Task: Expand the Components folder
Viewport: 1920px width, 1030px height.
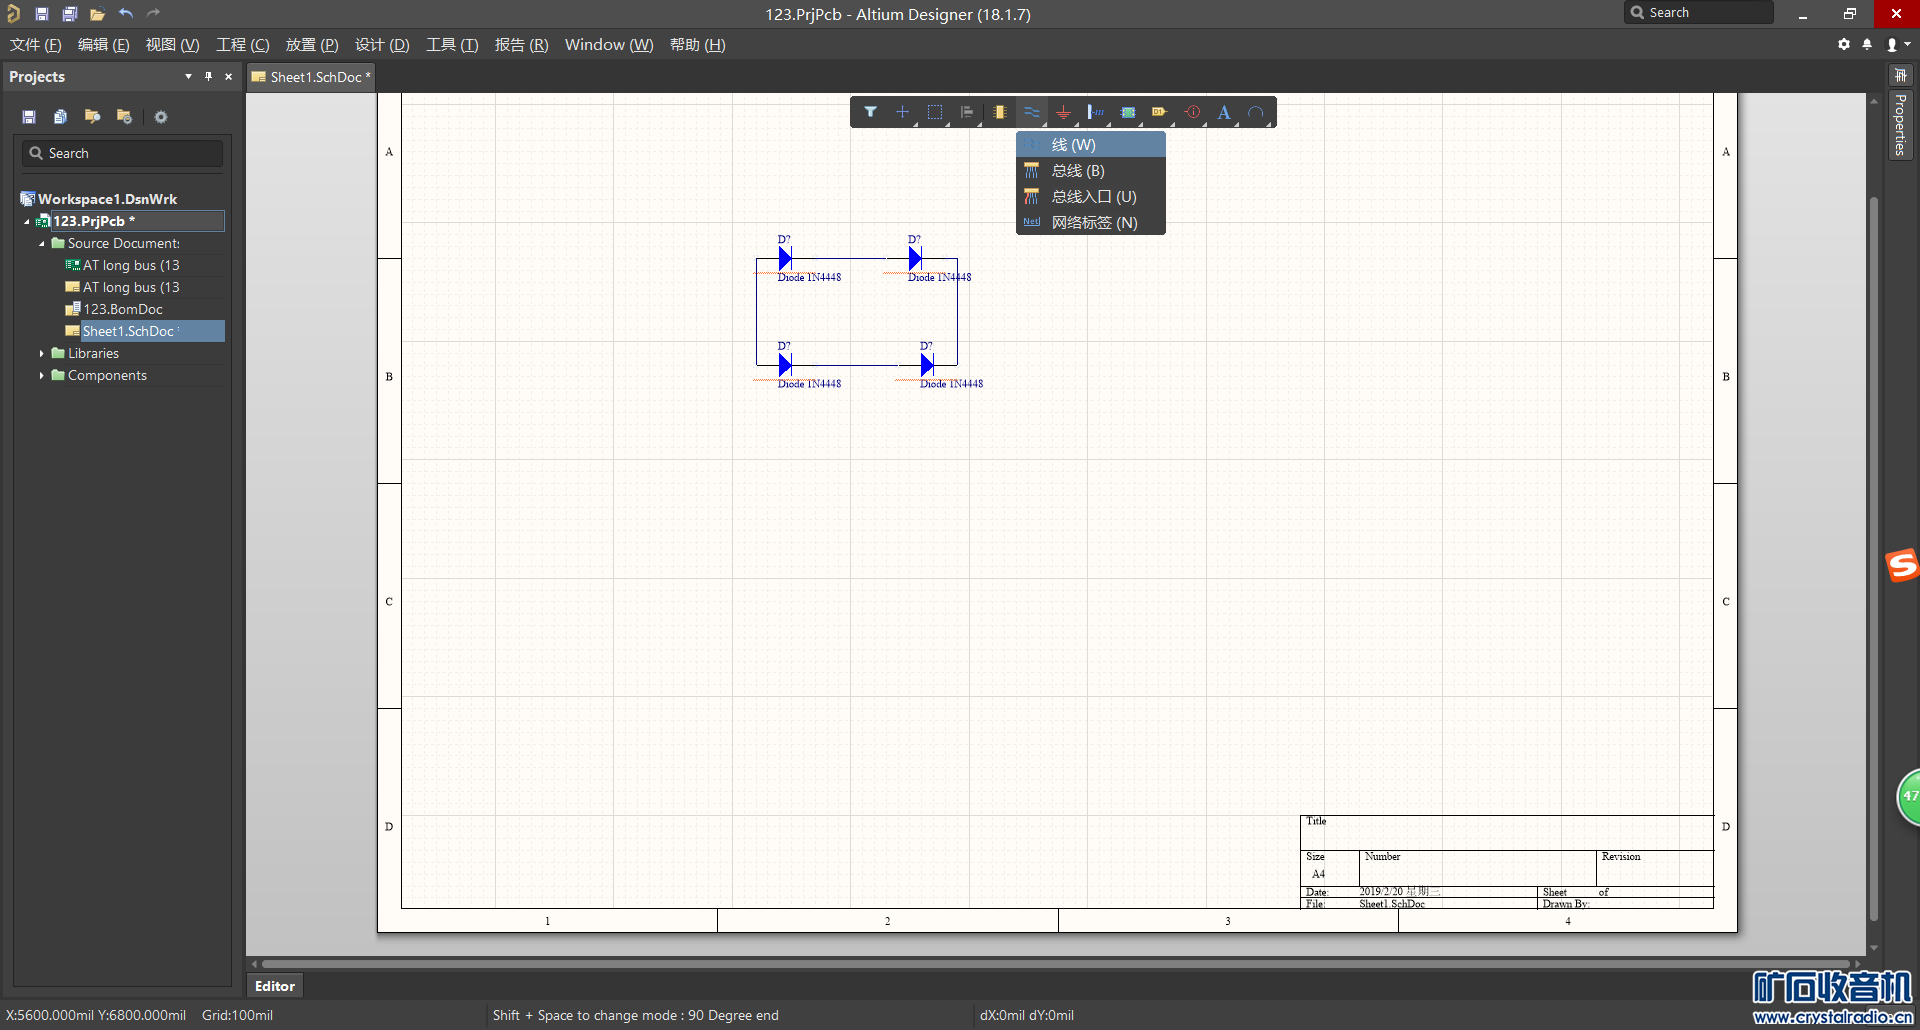Action: [41, 376]
